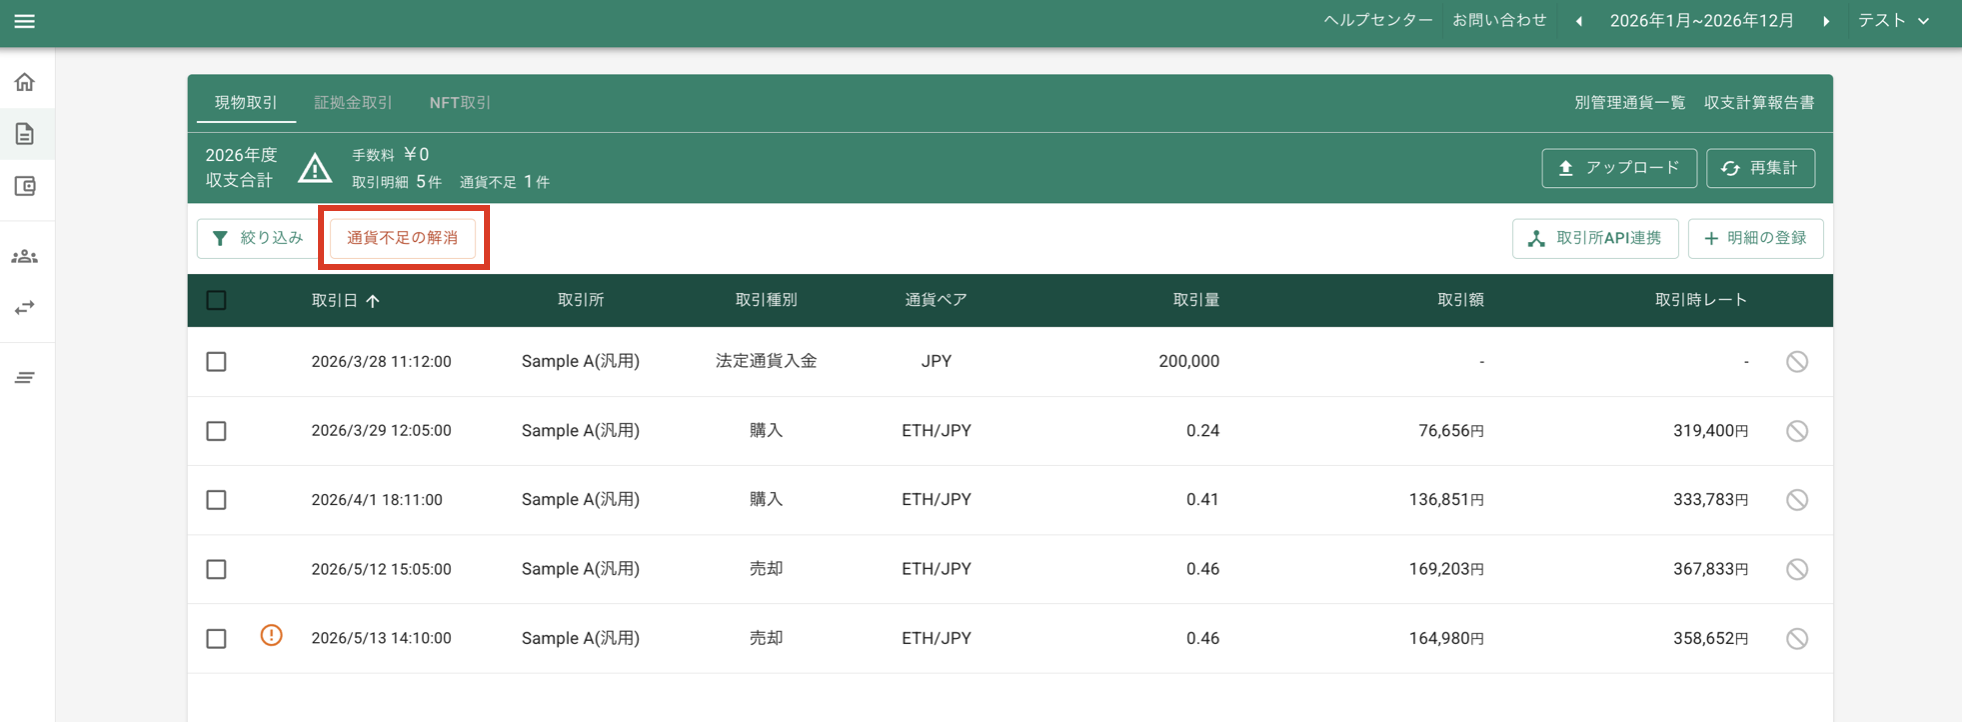The image size is (1962, 722).
Task: Check the 2026/4/1 purchase row
Action: [216, 500]
